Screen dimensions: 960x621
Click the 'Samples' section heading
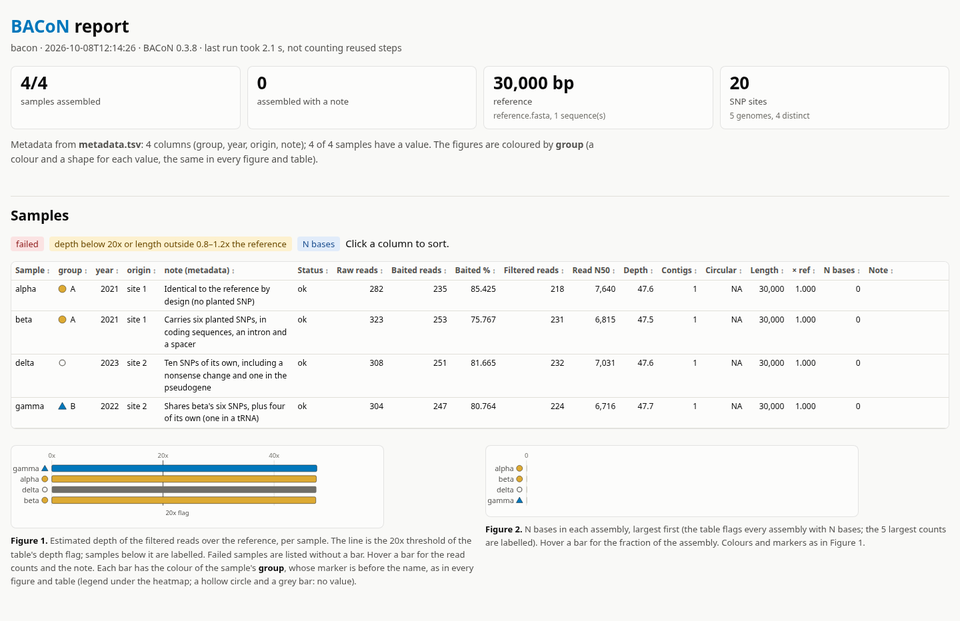[40, 216]
